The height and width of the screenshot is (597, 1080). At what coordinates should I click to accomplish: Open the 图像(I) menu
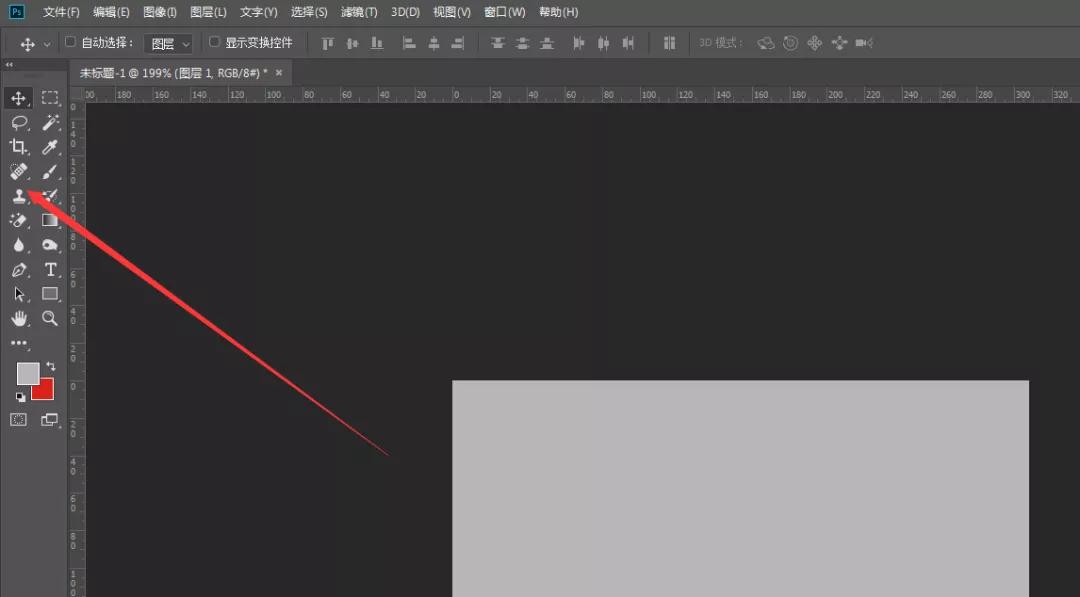(160, 12)
